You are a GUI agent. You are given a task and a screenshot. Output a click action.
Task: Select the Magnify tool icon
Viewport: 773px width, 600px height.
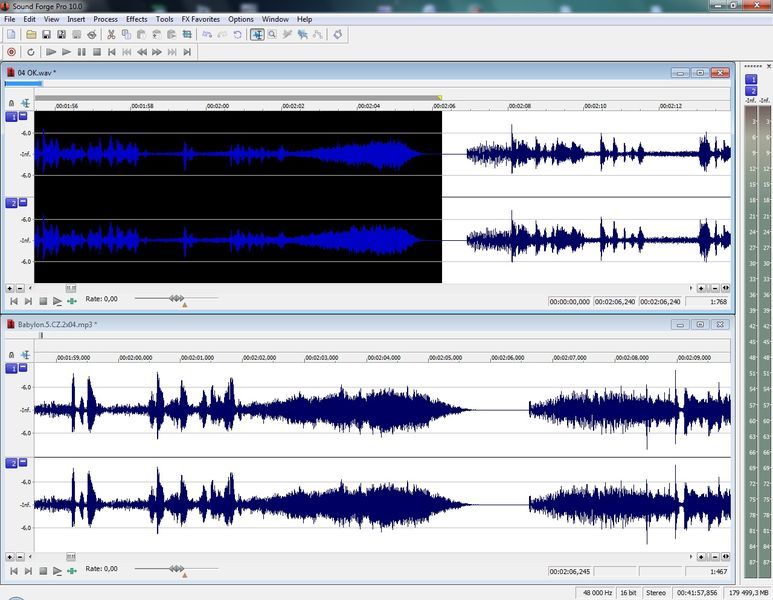272,35
